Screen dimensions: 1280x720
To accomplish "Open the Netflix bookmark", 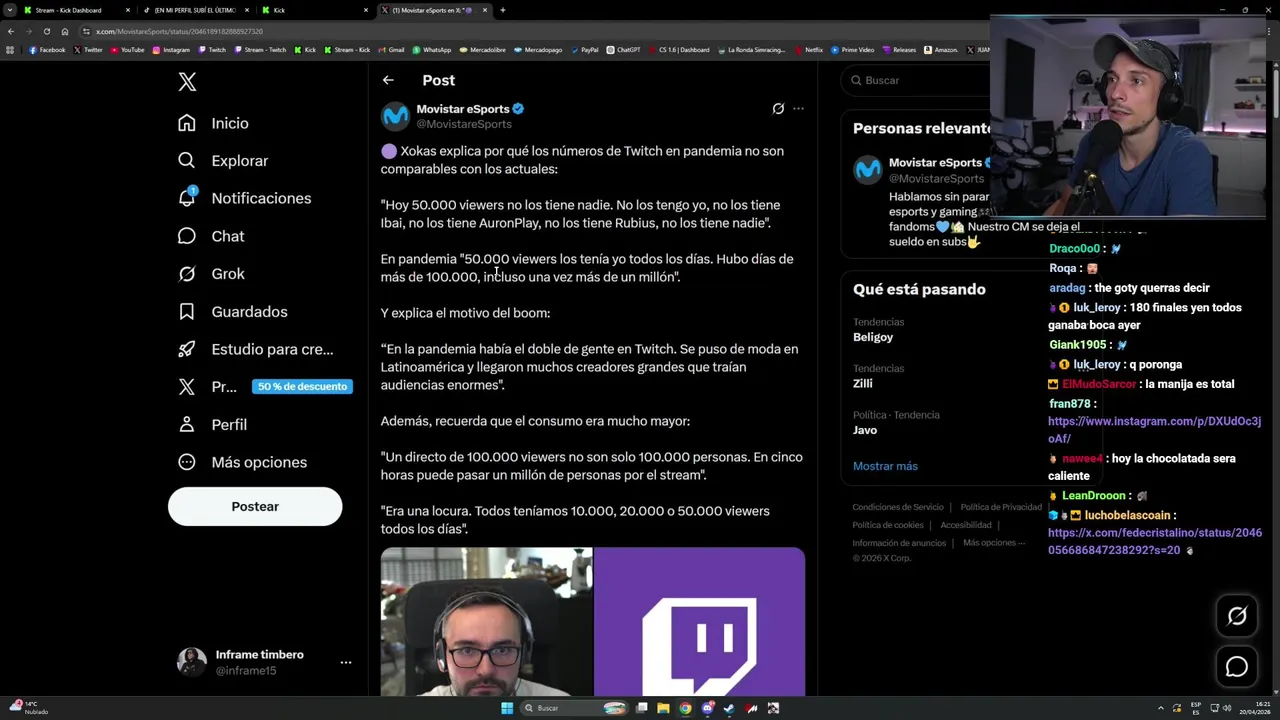I will point(809,50).
